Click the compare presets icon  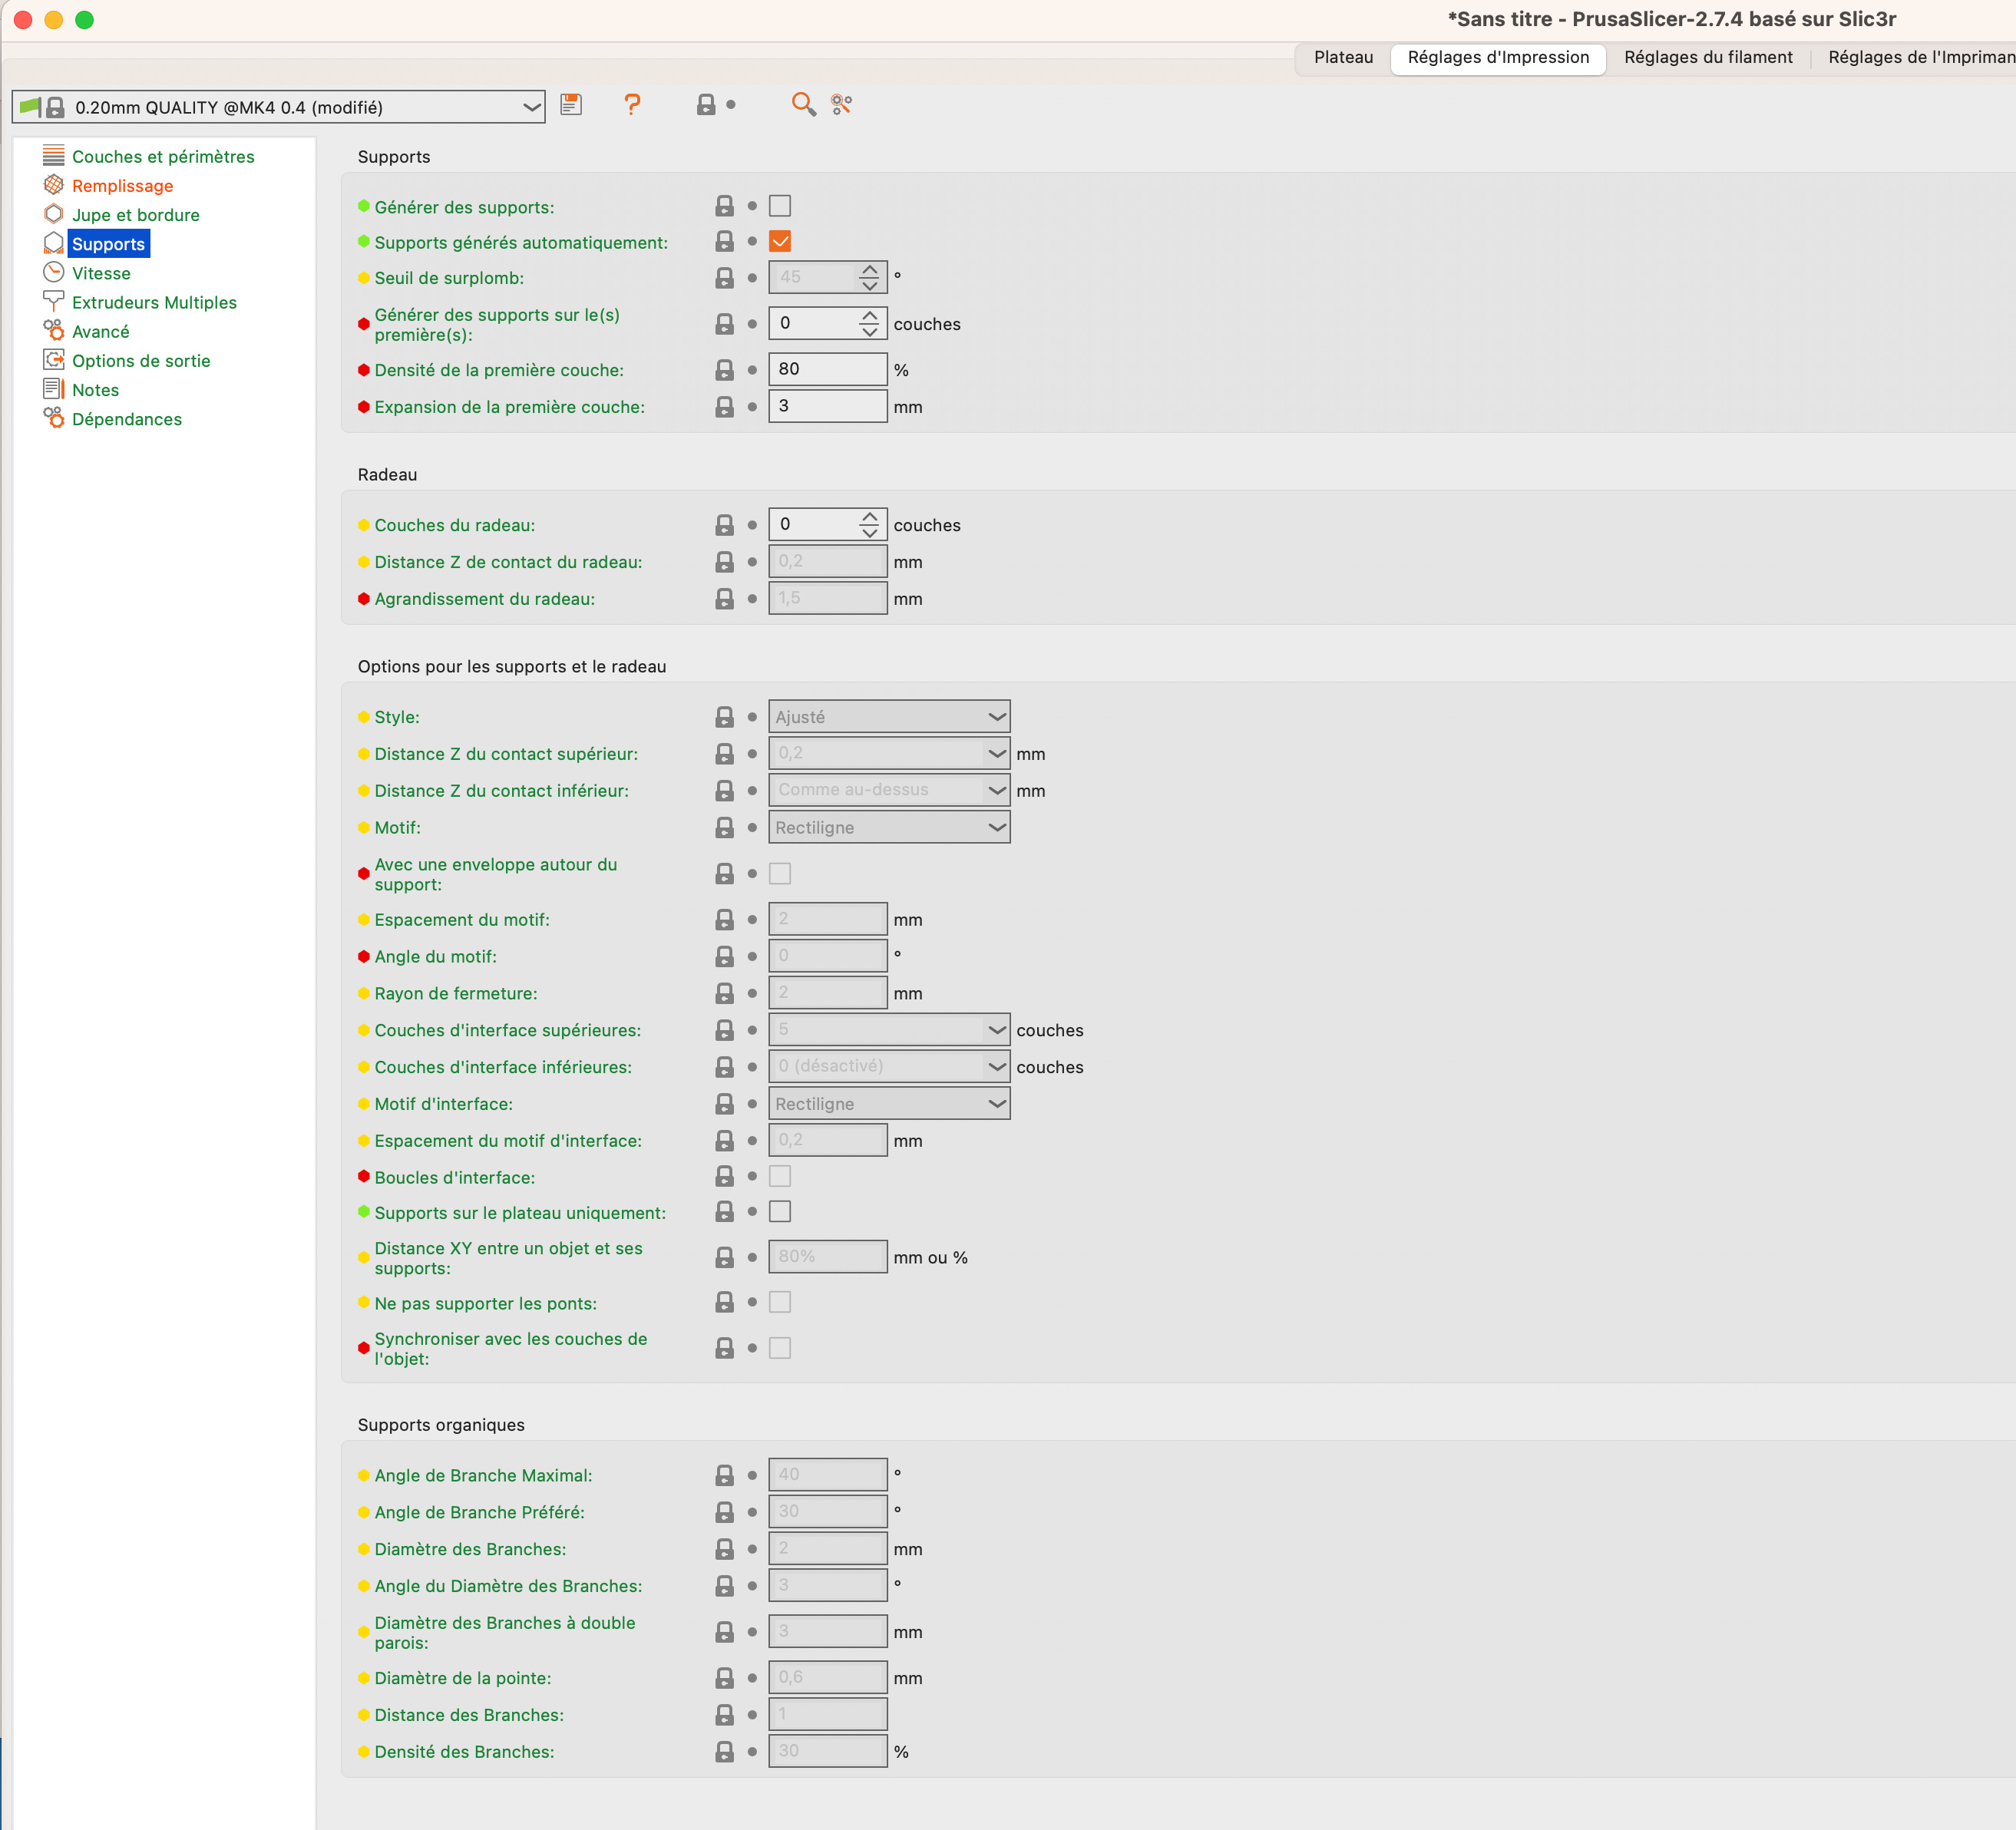842,104
